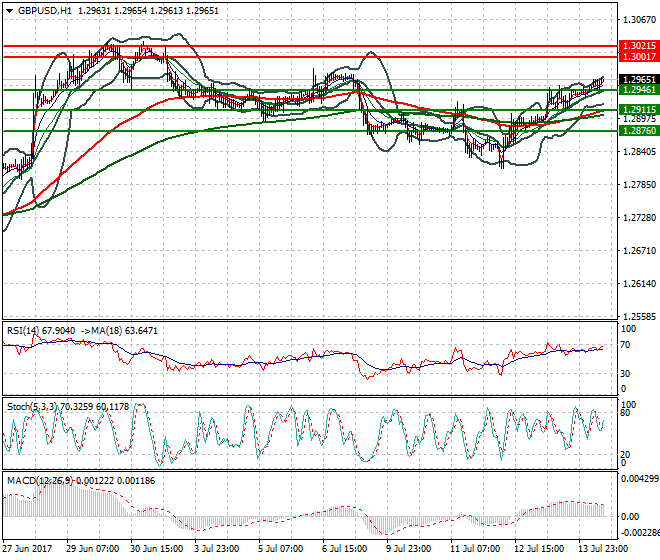Click the chart menu triangle beside GBPUSD,H1
This screenshot has height=560, width=660.
pos(9,11)
